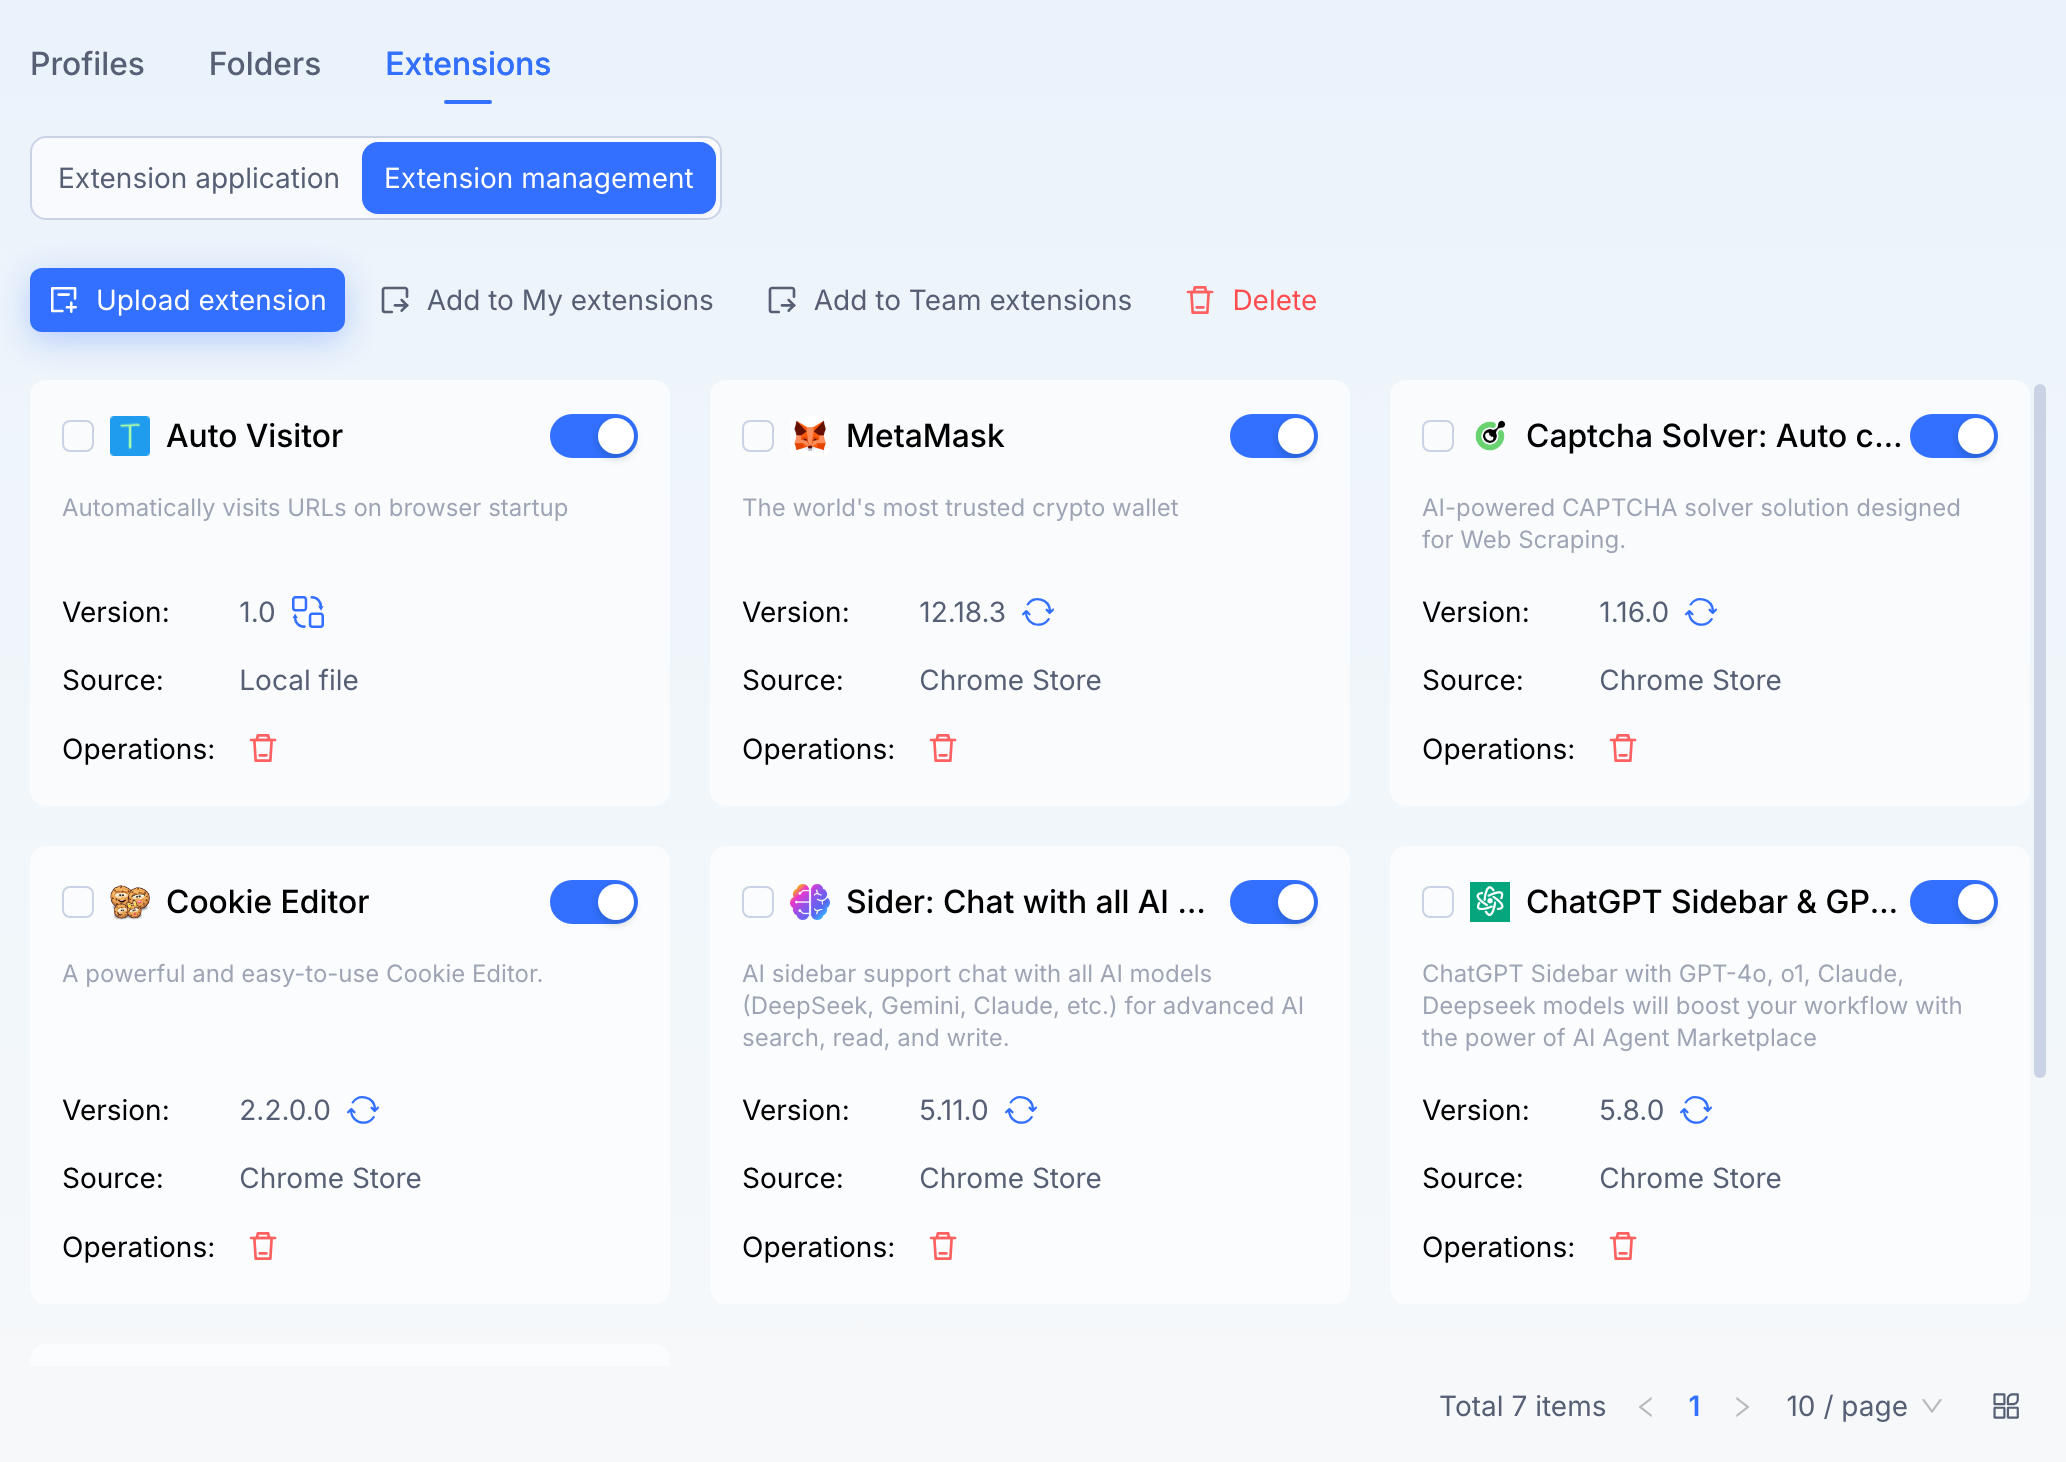
Task: Check the Sider checkbox
Action: pyautogui.click(x=758, y=902)
